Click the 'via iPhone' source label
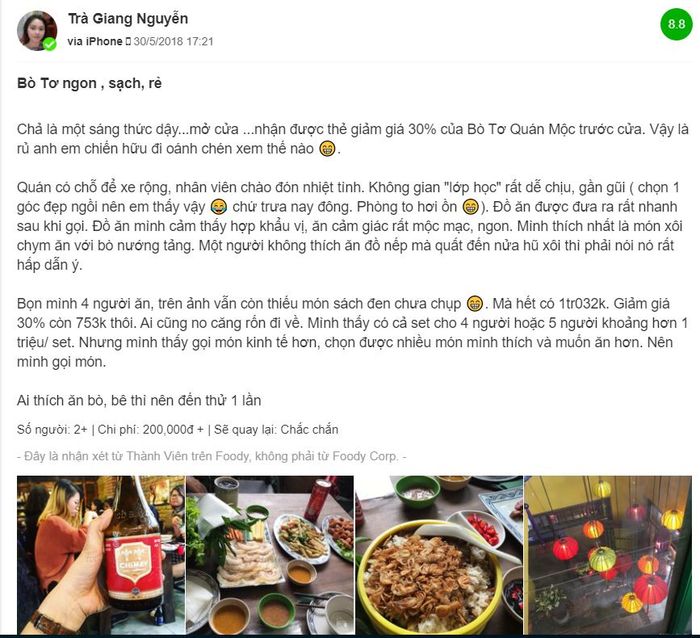The width and height of the screenshot is (700, 638). click(95, 42)
